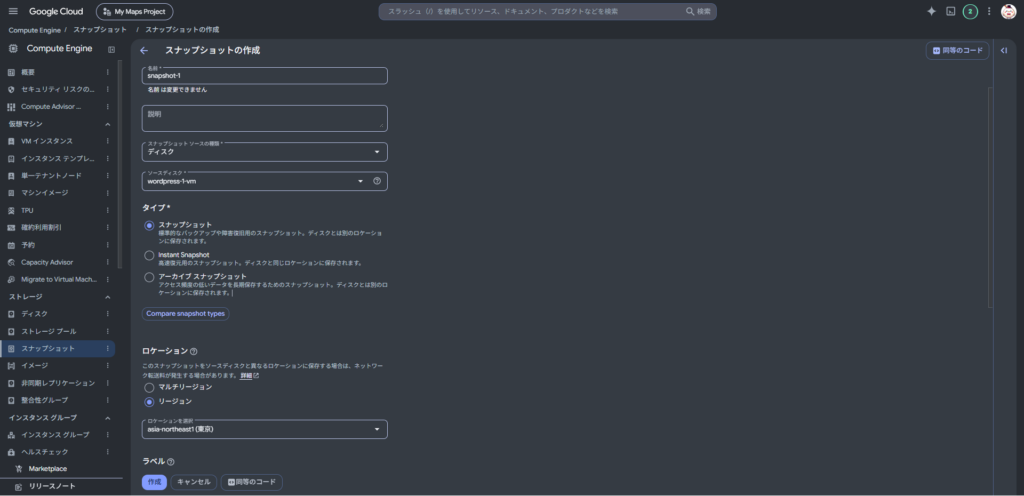This screenshot has width=1024, height=496.
Task: Open Marketplace in sidebar
Action: (x=47, y=469)
